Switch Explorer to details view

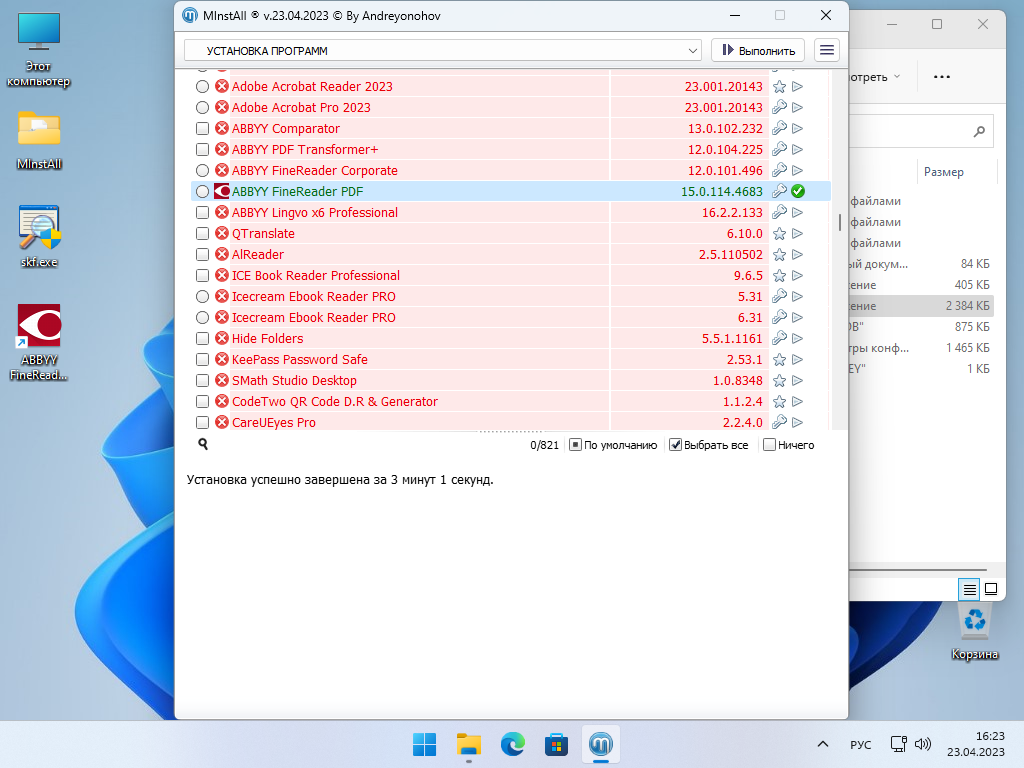point(970,589)
